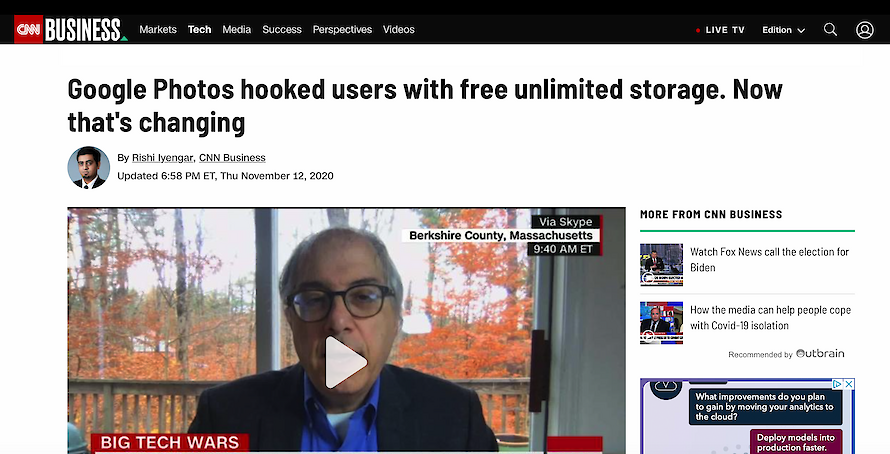Viewport: 890px width, 454px height.
Task: Play the Big Tech Wars video
Action: point(346,362)
